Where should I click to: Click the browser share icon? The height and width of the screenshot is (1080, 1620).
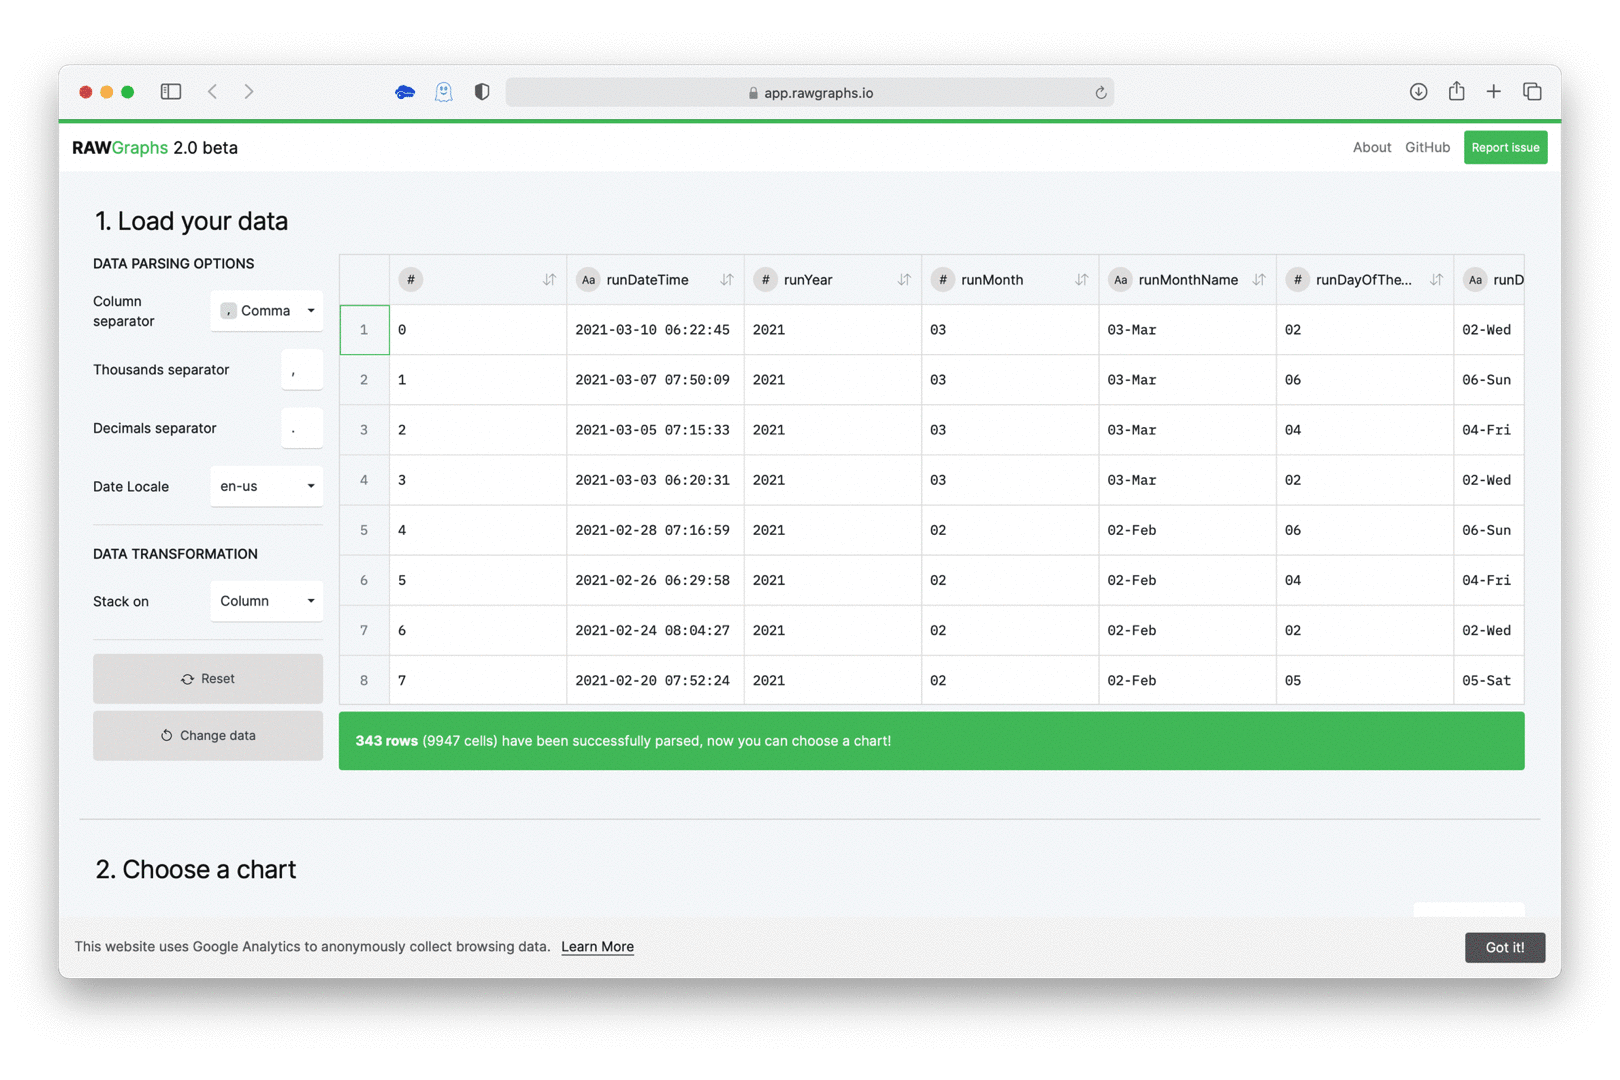click(1456, 92)
